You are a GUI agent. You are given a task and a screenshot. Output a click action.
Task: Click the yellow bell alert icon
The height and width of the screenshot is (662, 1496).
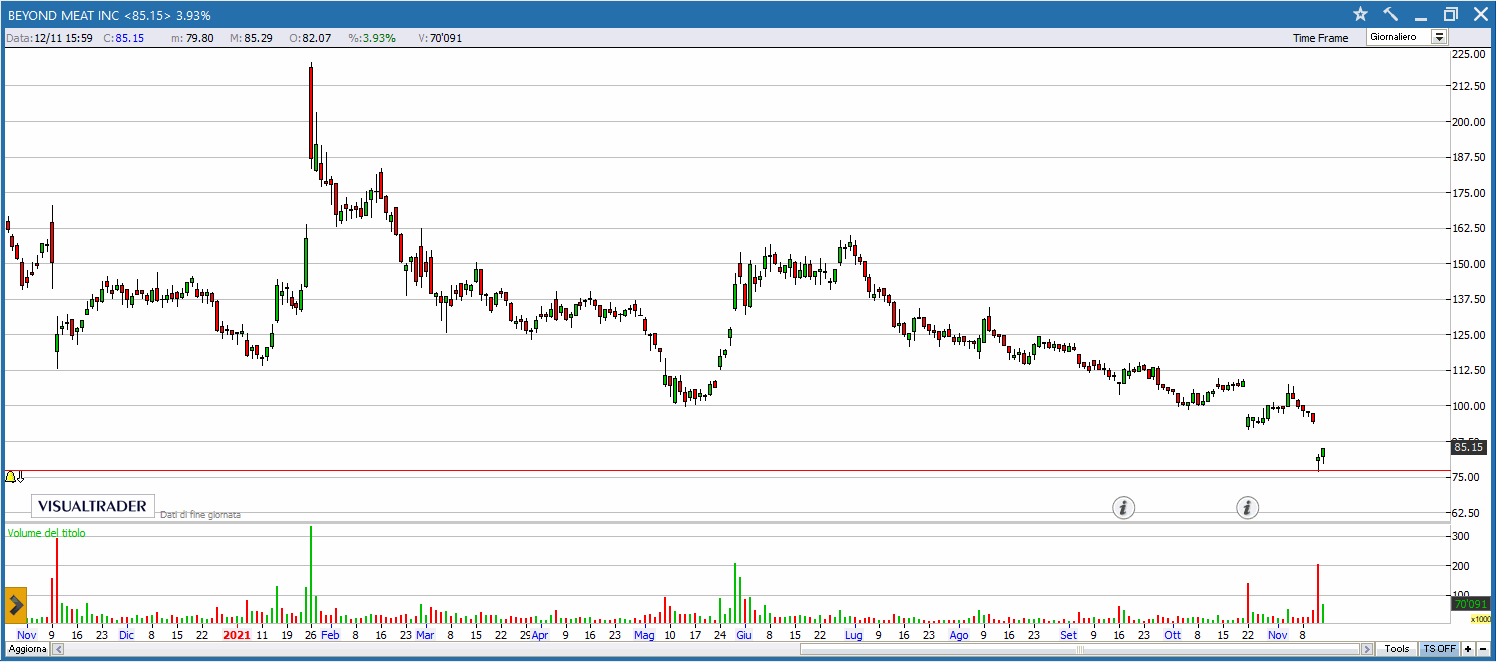(10, 477)
